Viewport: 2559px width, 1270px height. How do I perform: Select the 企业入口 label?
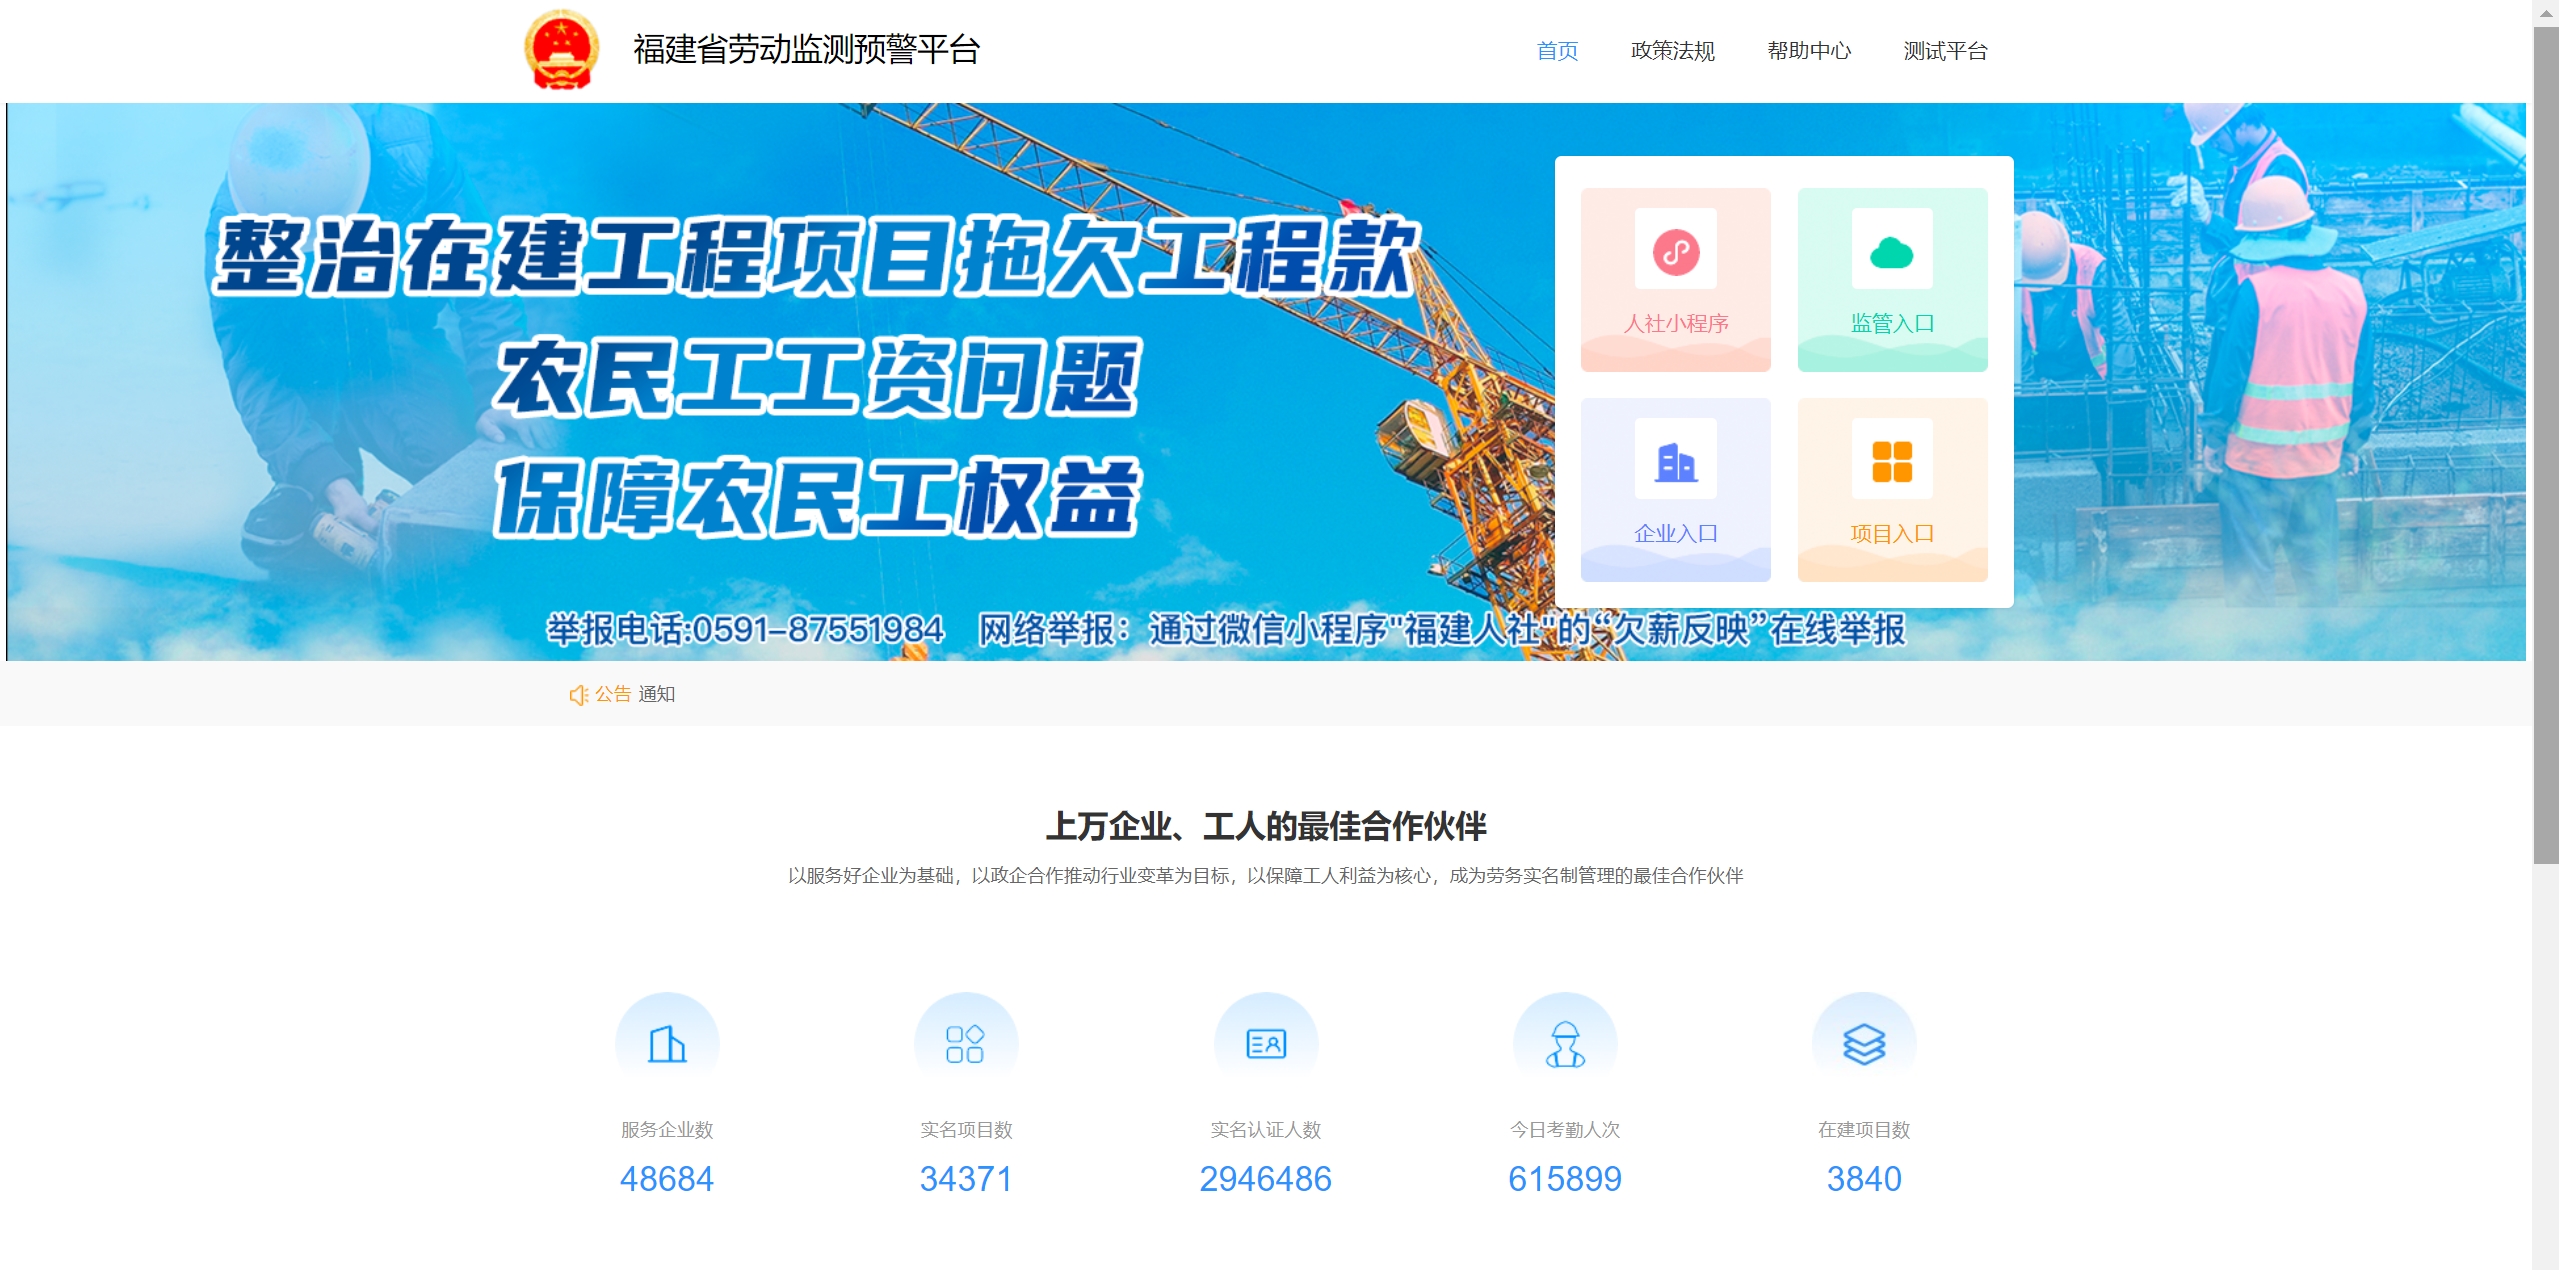1675,533
